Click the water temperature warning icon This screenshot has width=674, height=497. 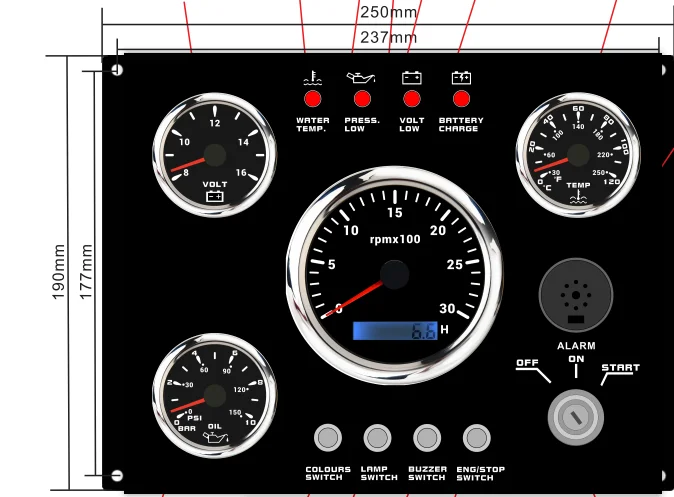(x=312, y=77)
